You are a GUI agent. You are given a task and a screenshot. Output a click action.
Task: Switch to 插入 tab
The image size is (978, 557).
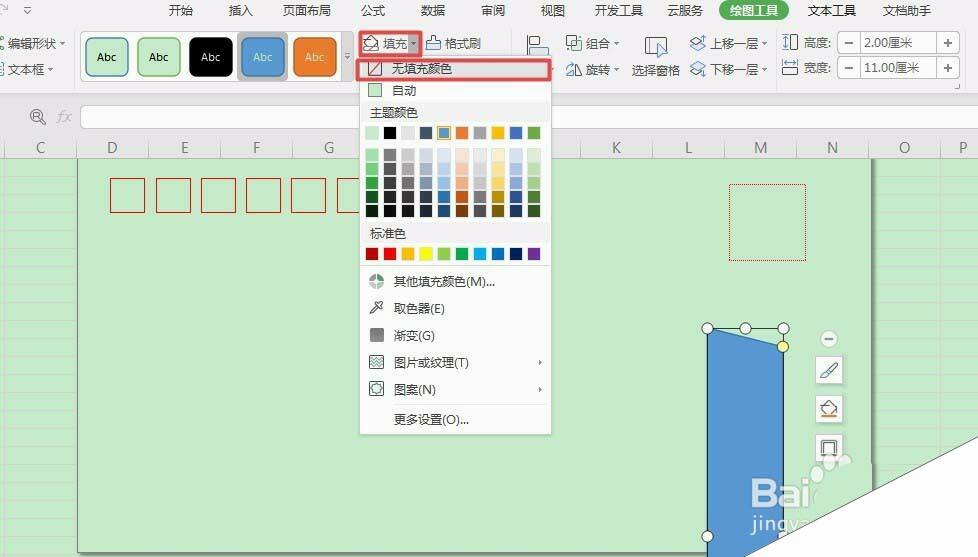tap(240, 11)
